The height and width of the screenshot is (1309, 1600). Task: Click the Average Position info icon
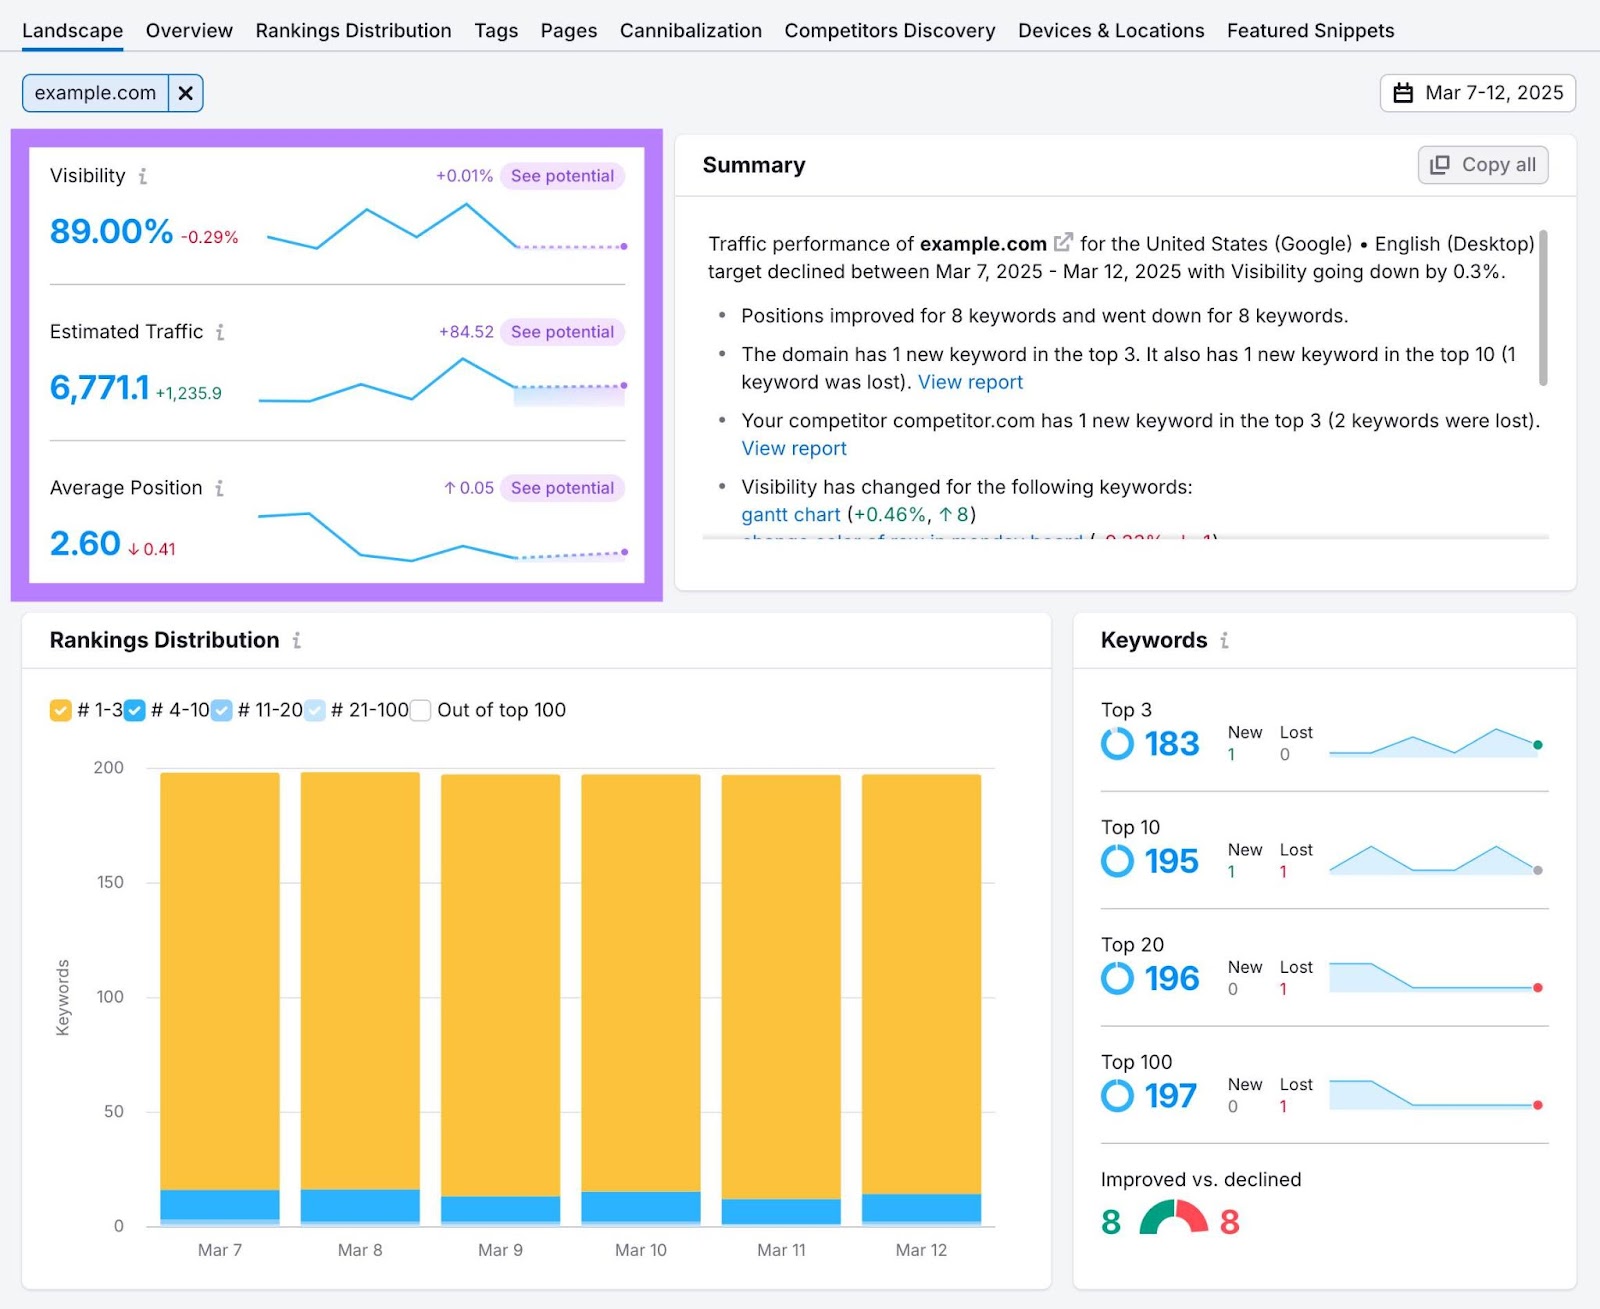coord(218,488)
